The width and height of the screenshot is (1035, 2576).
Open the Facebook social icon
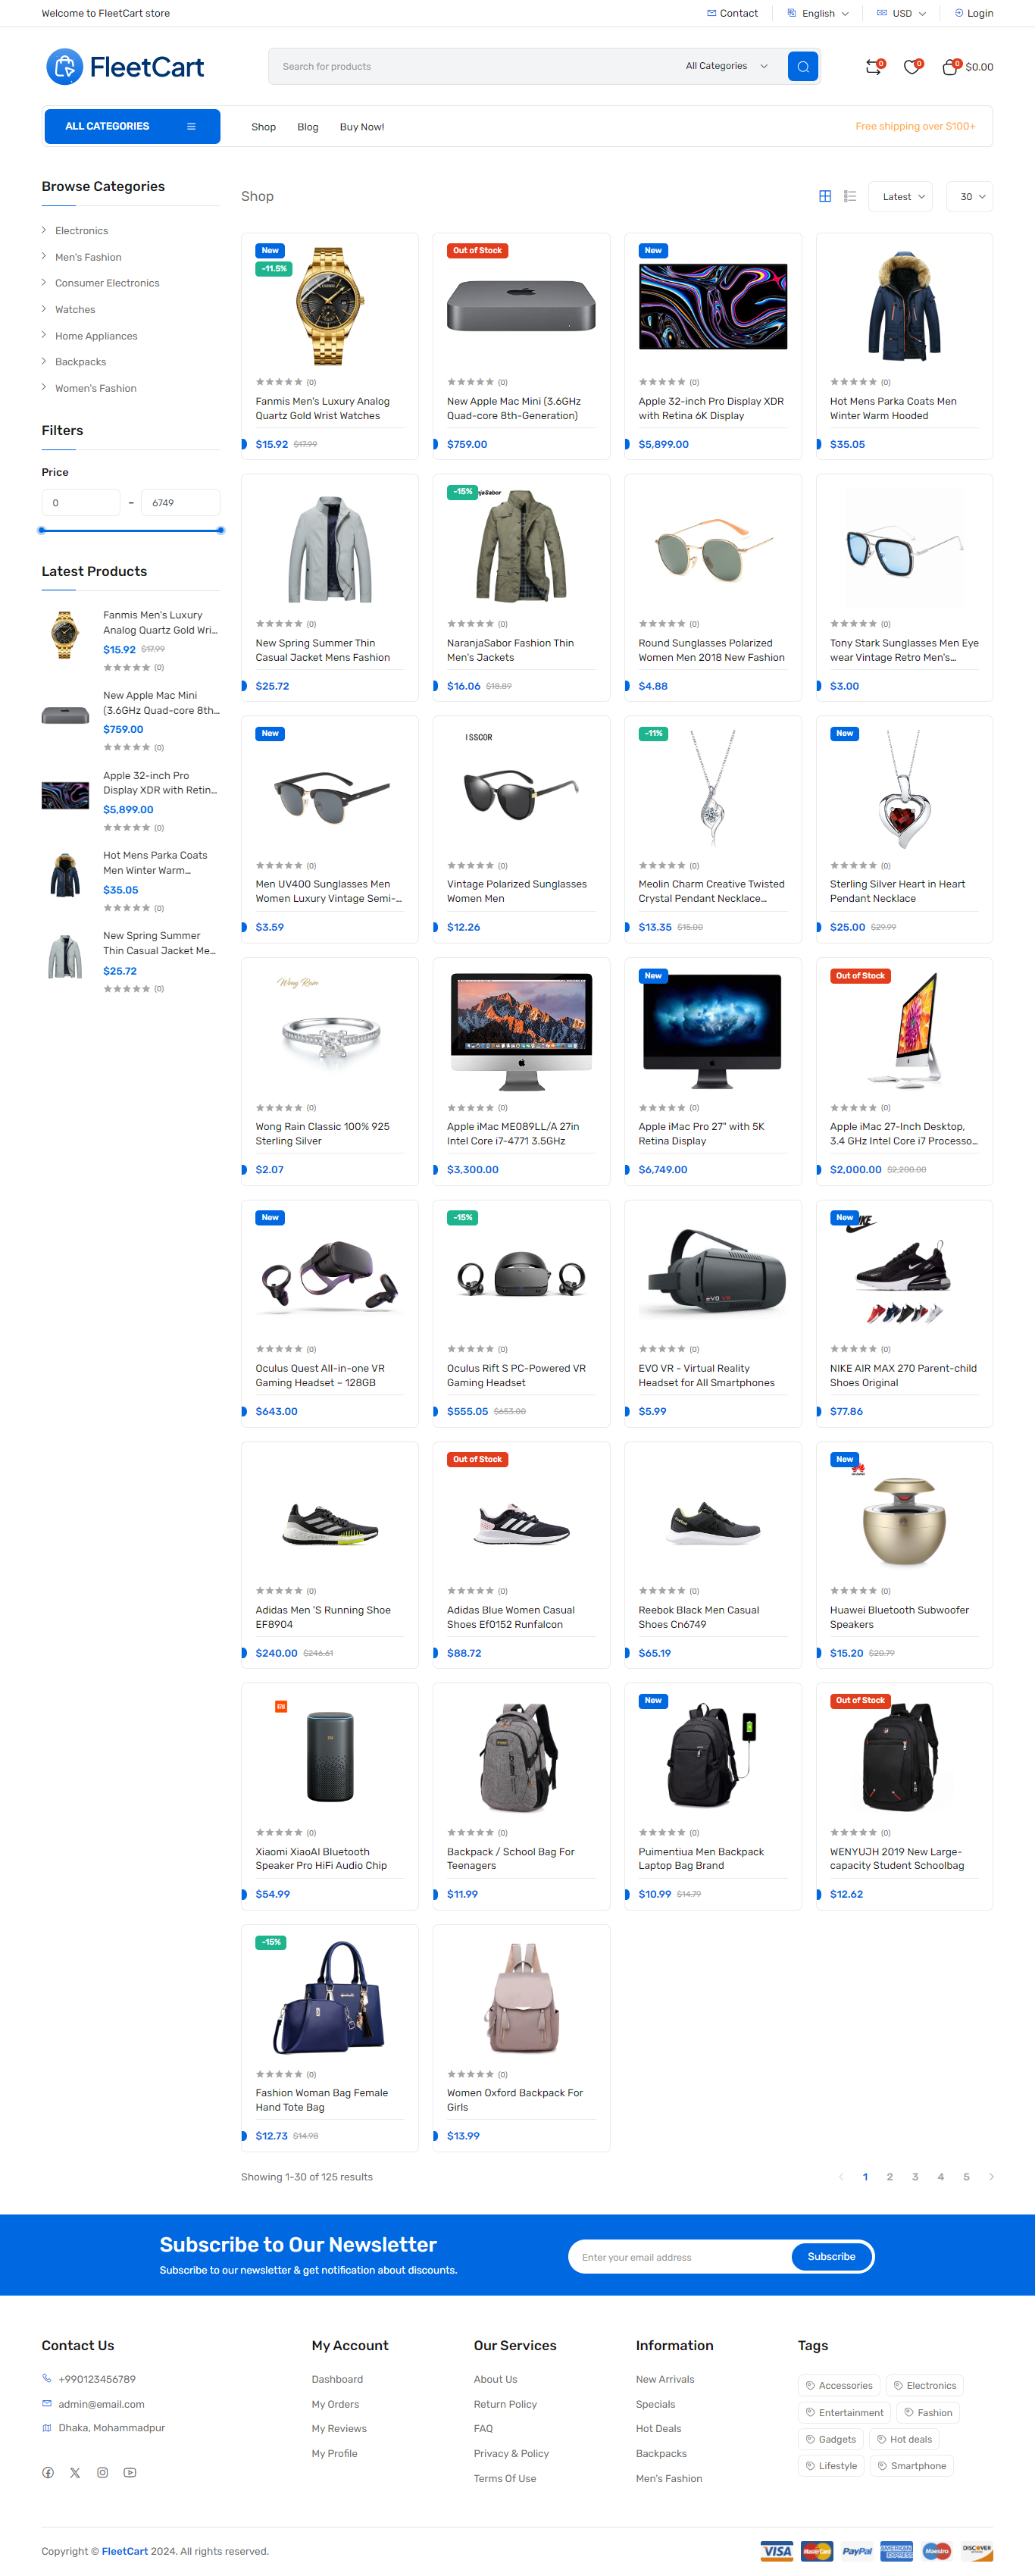click(48, 2472)
